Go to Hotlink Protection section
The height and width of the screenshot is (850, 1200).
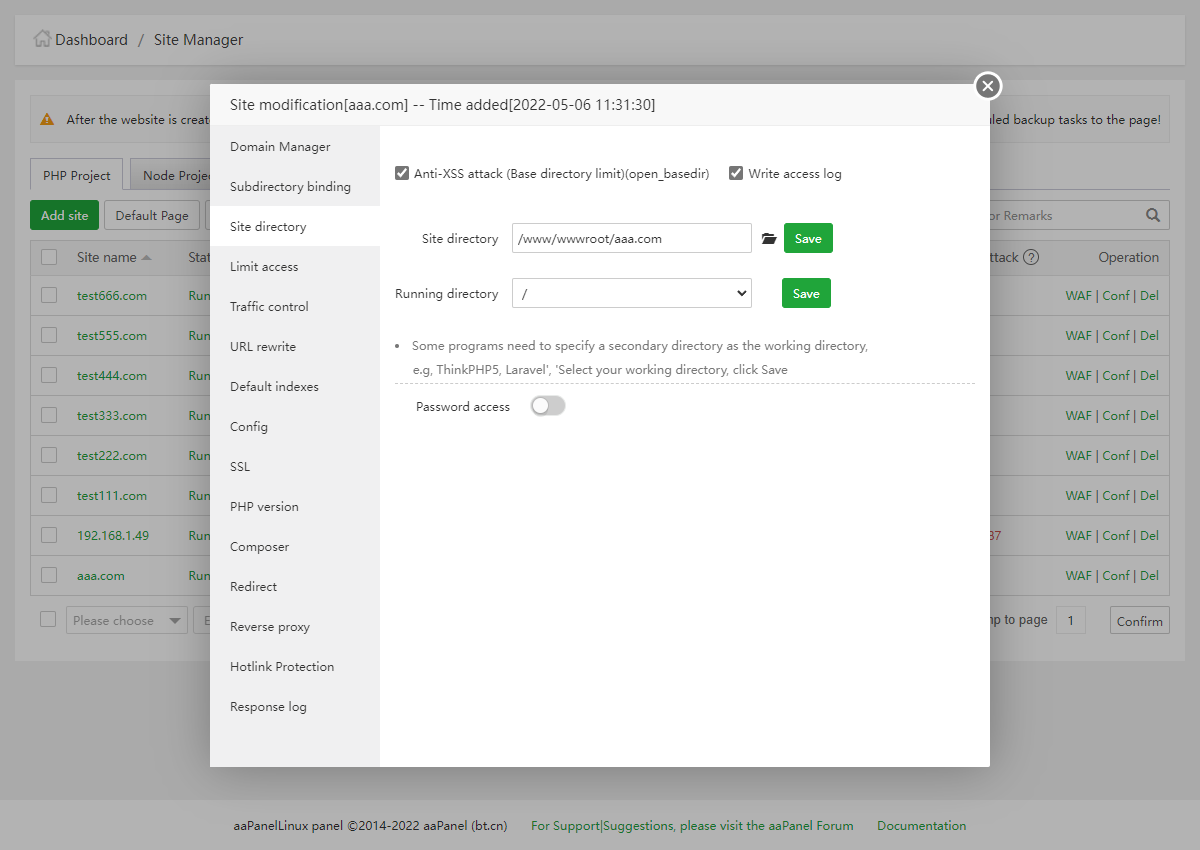tap(282, 667)
